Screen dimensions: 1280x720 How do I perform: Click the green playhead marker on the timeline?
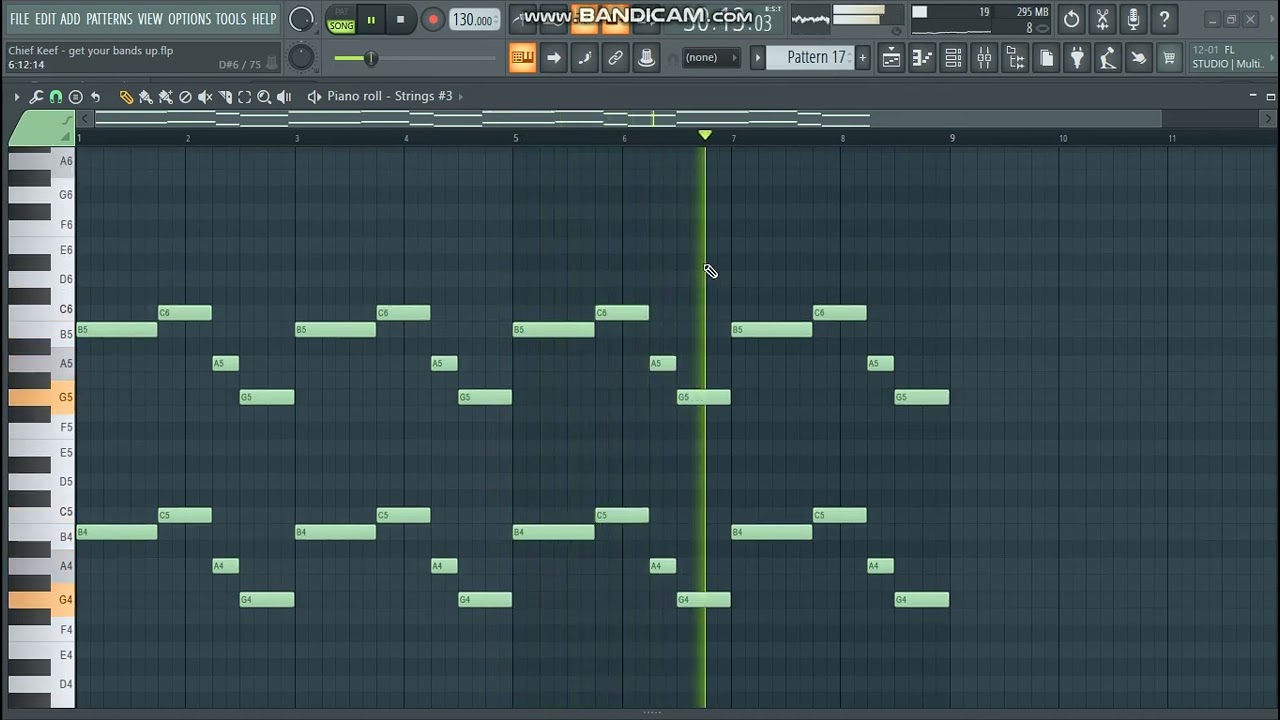pyautogui.click(x=705, y=135)
